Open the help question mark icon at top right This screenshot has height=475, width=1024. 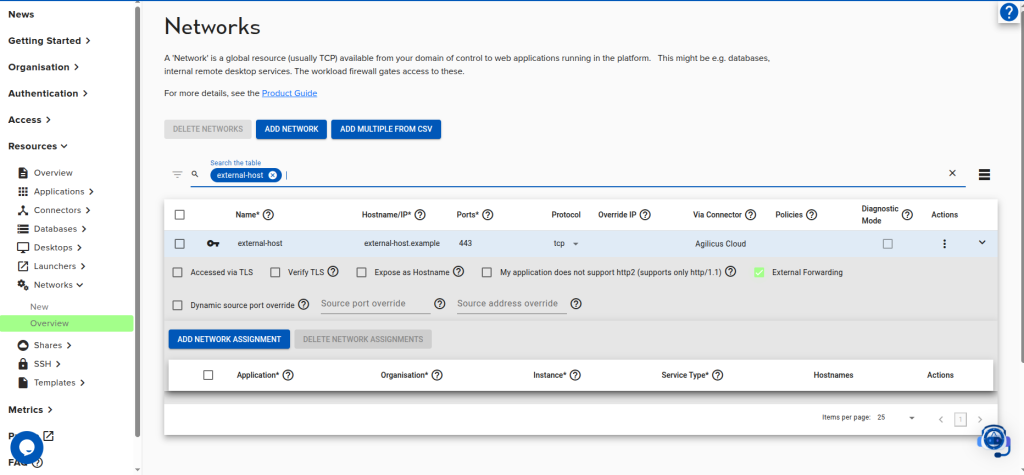point(1008,12)
